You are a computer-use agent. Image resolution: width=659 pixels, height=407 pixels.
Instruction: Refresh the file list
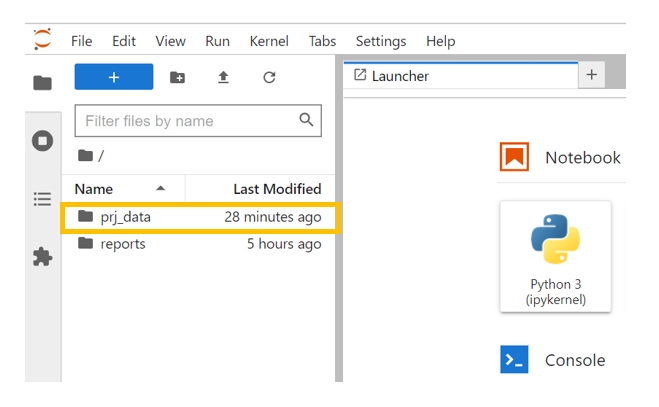[268, 77]
